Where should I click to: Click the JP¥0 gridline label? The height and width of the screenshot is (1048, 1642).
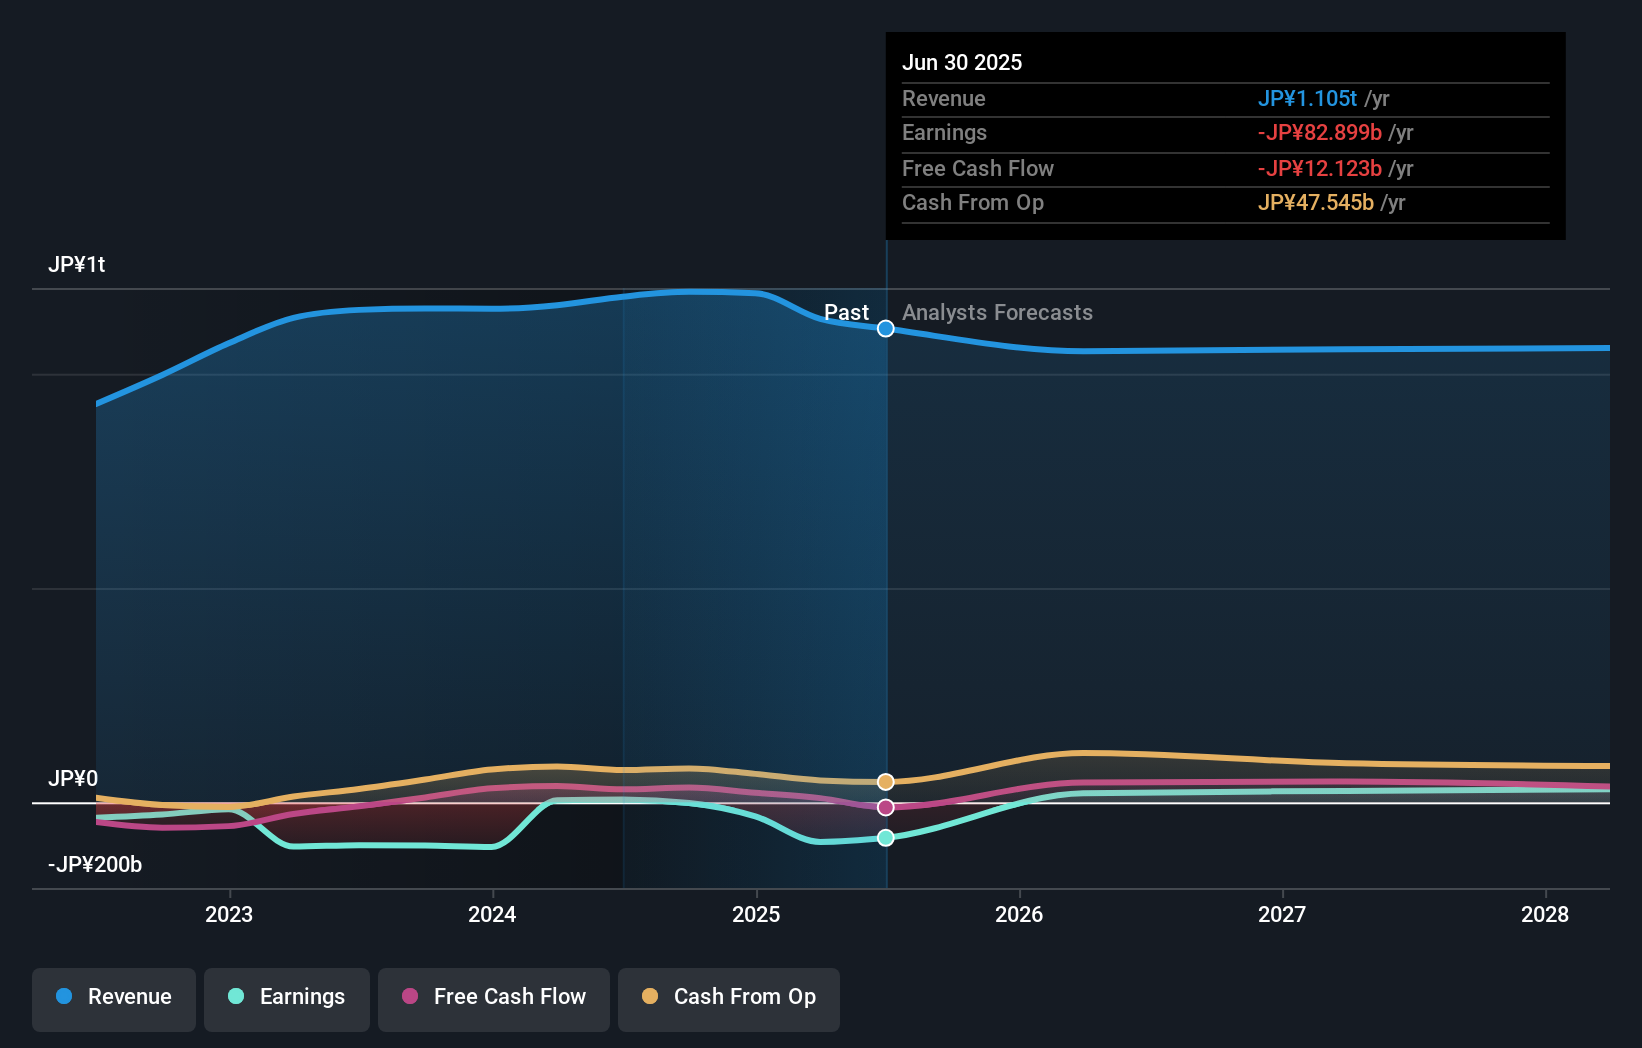point(75,778)
